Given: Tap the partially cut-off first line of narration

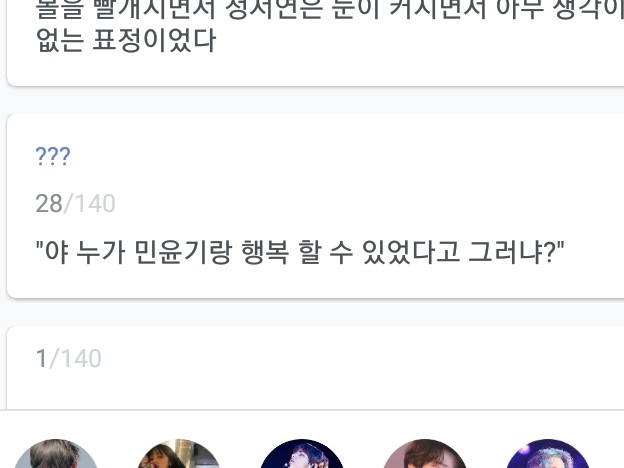Looking at the screenshot, I should tap(330, 9).
